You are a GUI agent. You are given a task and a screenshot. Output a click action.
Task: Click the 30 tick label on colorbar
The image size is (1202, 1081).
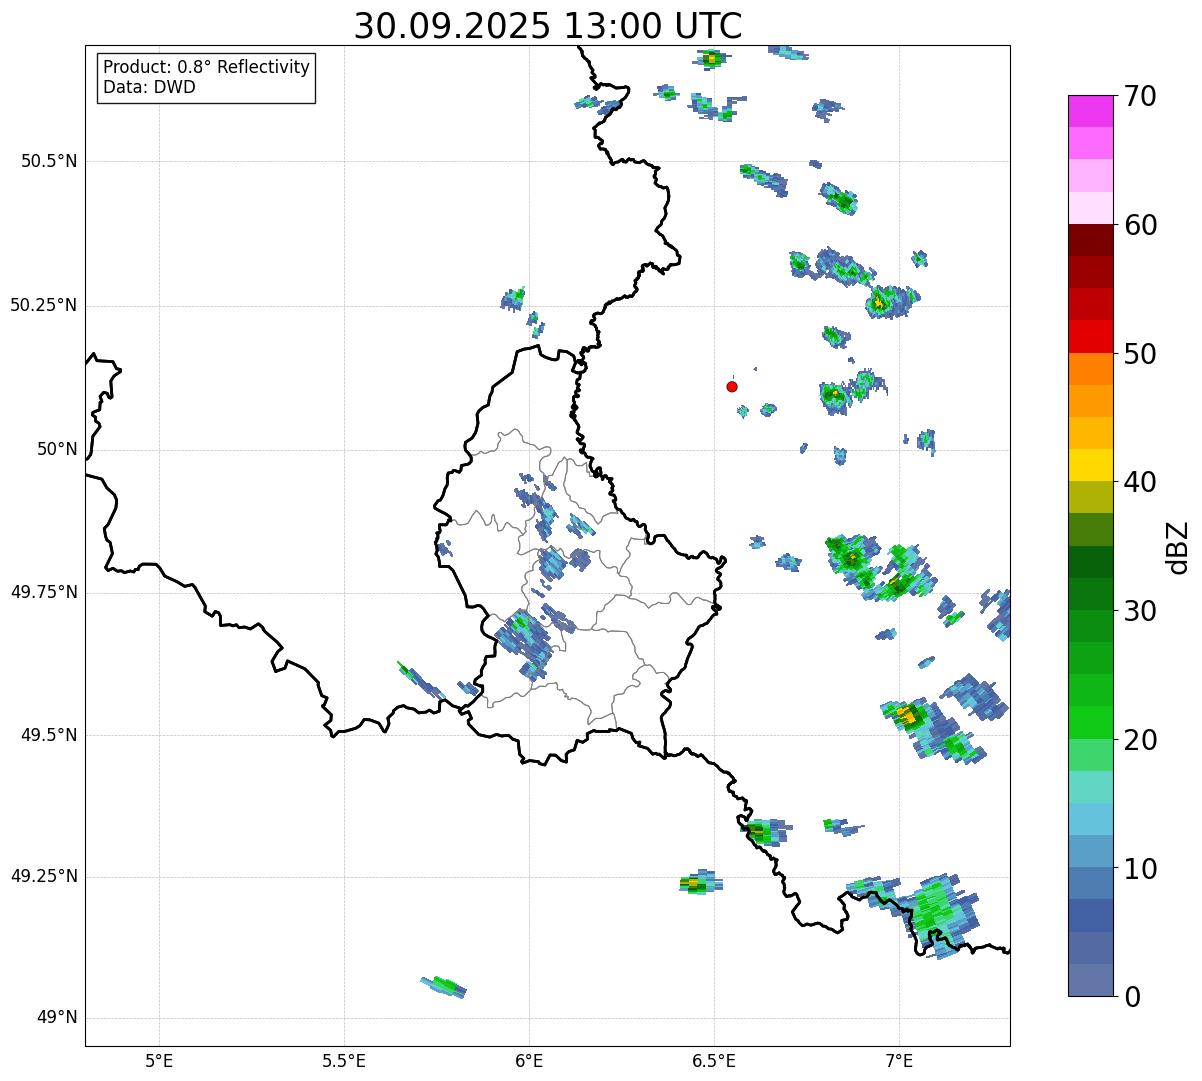point(1141,611)
